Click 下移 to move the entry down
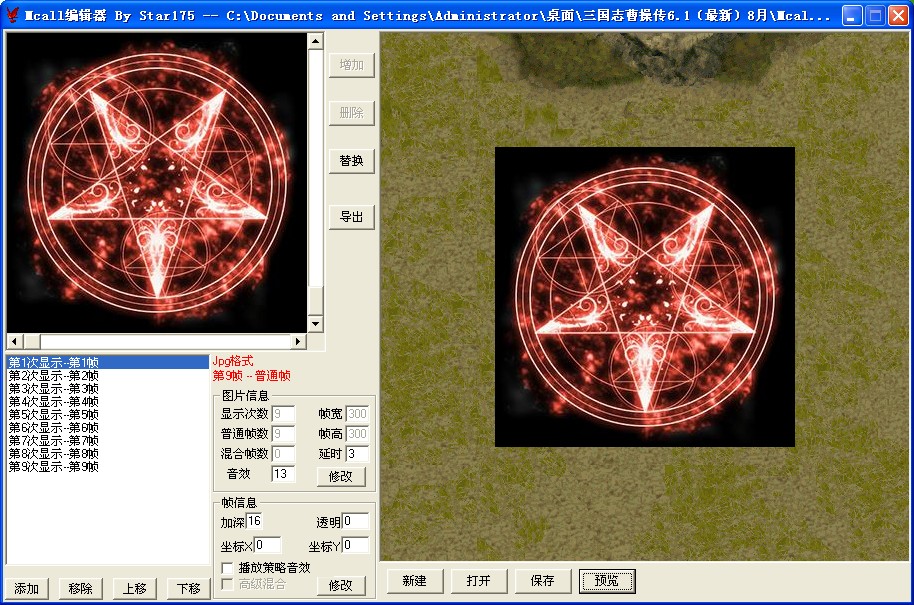914x605 pixels. click(x=188, y=588)
